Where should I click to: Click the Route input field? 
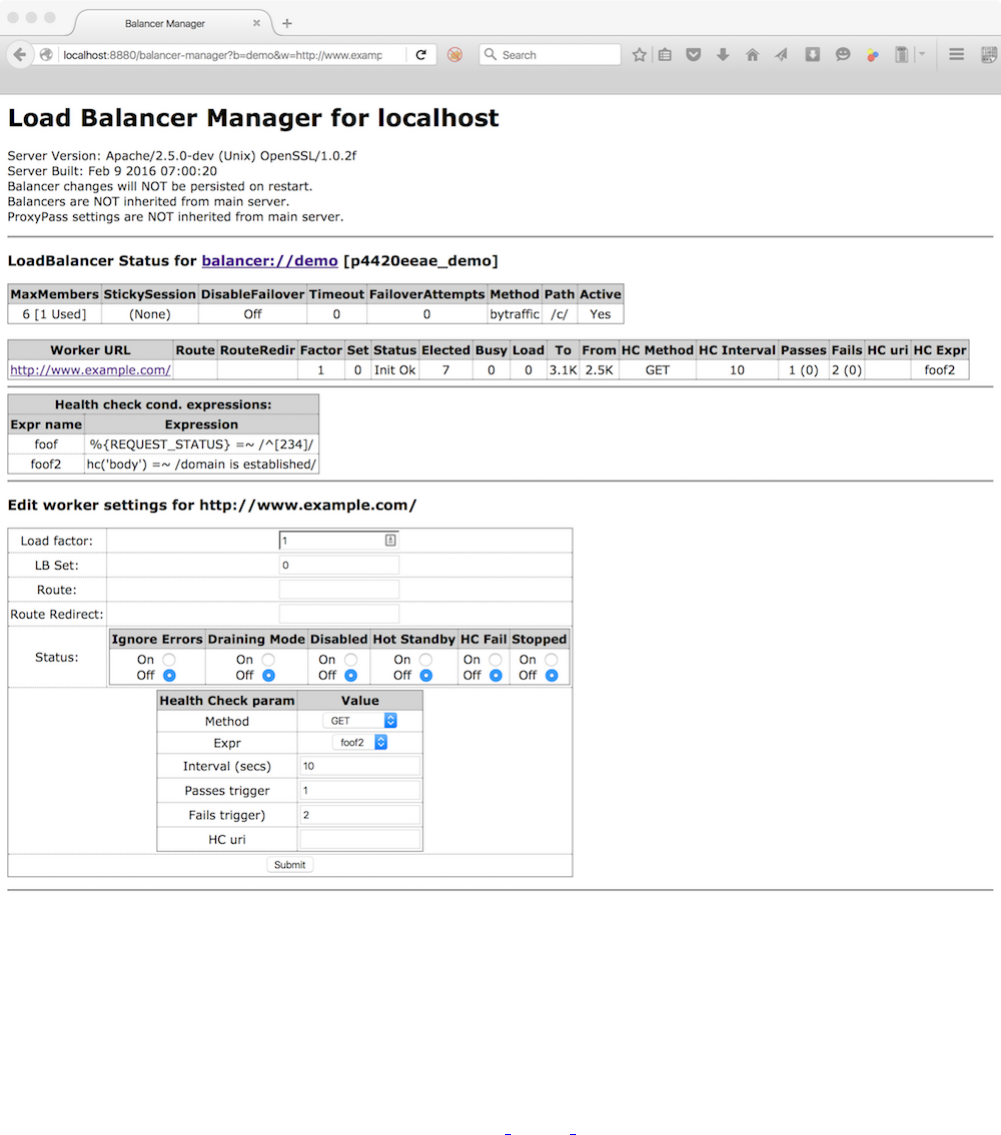339,590
